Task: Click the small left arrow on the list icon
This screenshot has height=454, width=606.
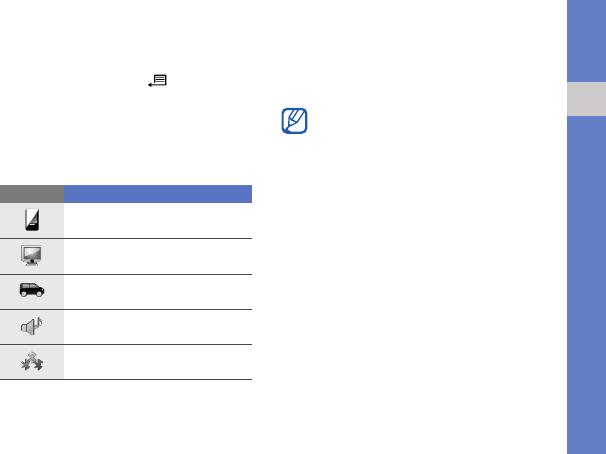Action: 150,85
